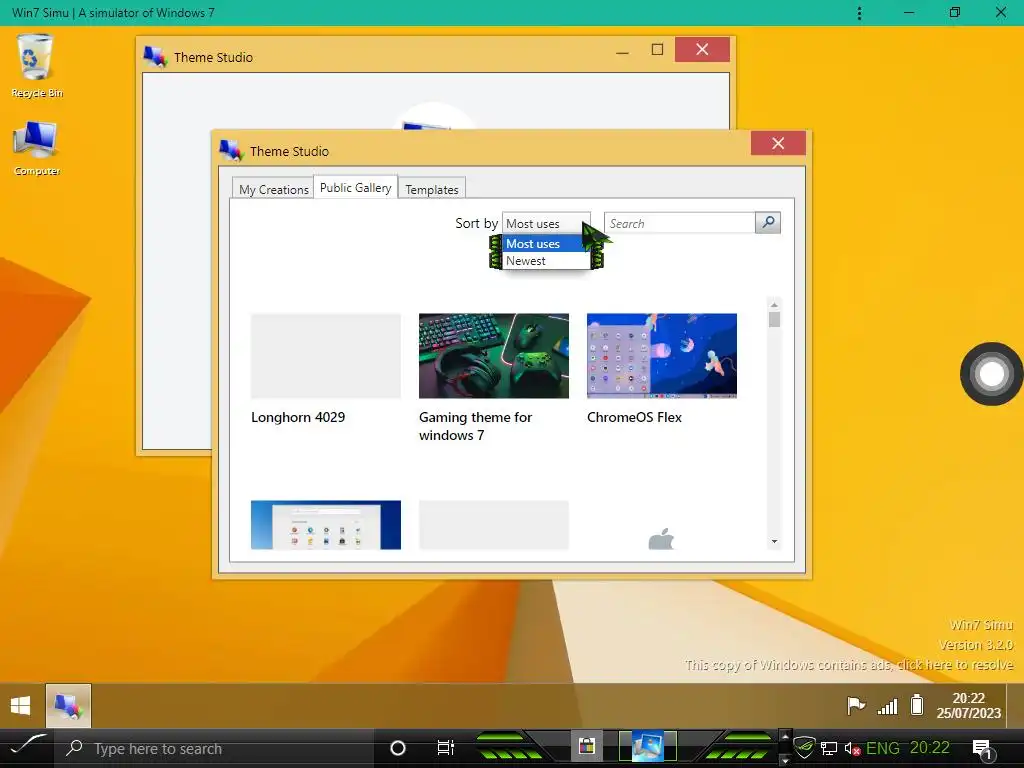
Task: Switch to the My Creations tab
Action: click(273, 189)
